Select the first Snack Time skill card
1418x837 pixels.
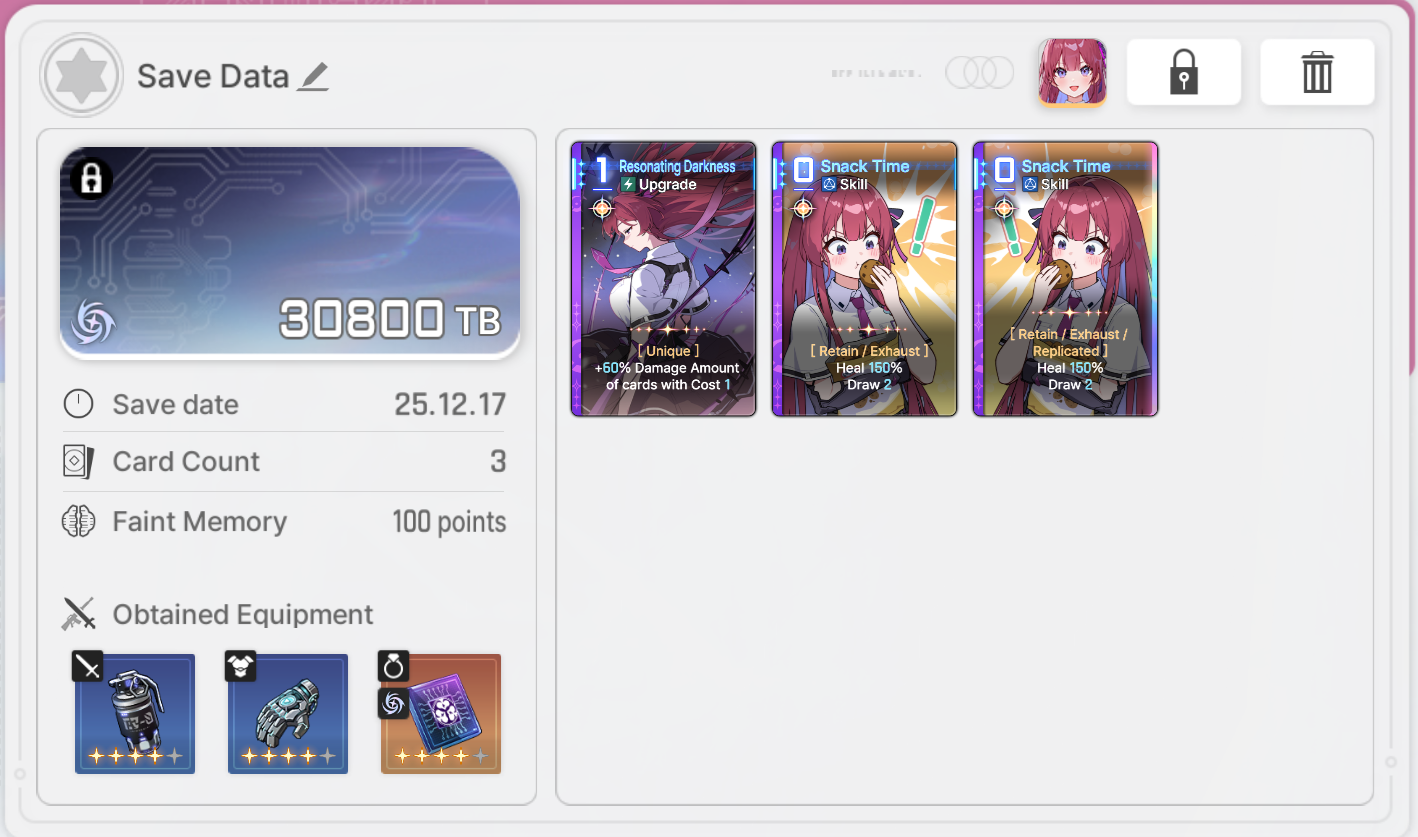pos(864,279)
